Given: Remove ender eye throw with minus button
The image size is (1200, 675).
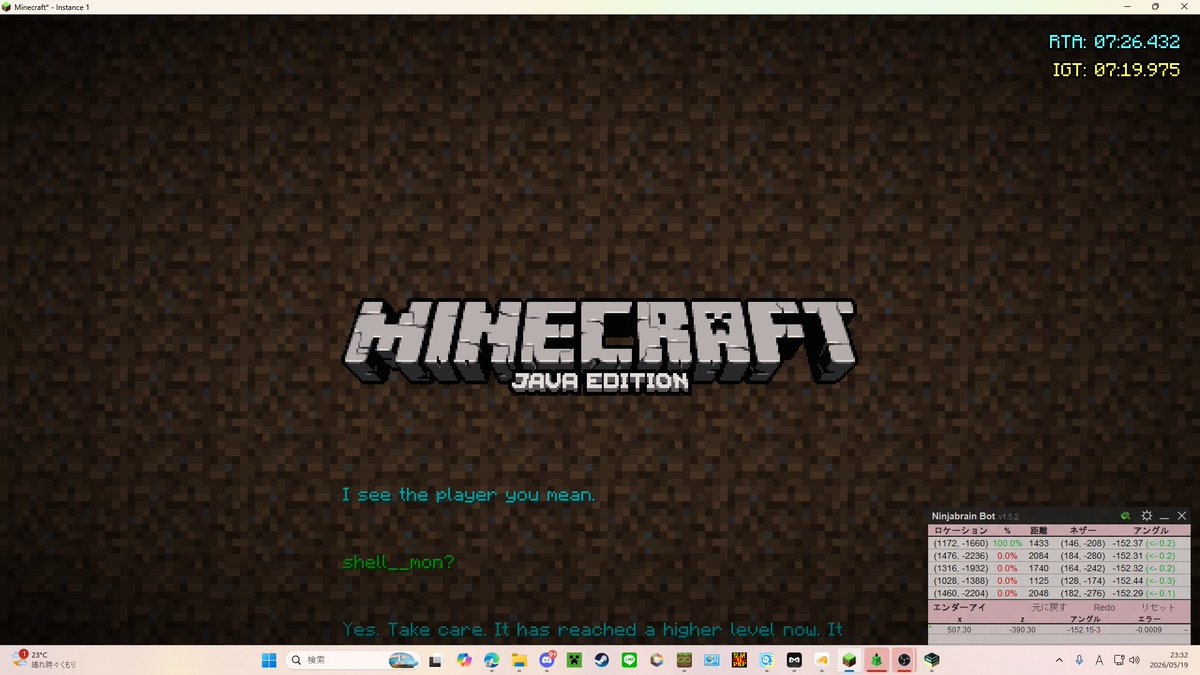Looking at the screenshot, I should (x=1185, y=630).
